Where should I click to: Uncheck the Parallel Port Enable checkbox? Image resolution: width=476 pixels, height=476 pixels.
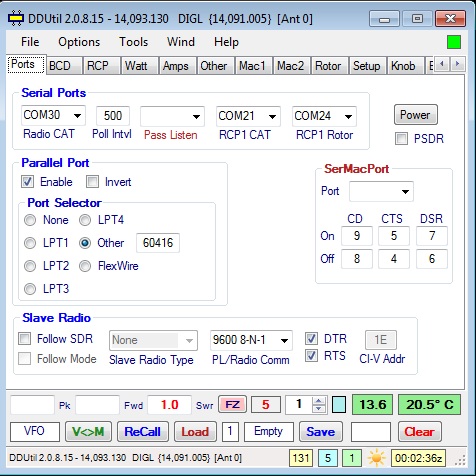[27, 182]
